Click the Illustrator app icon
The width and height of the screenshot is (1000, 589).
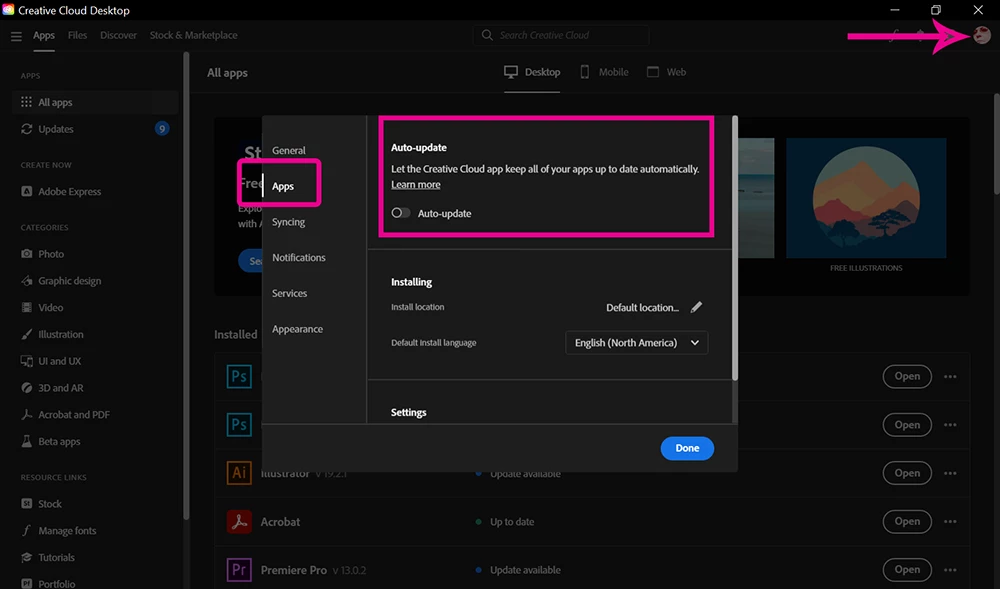click(239, 473)
